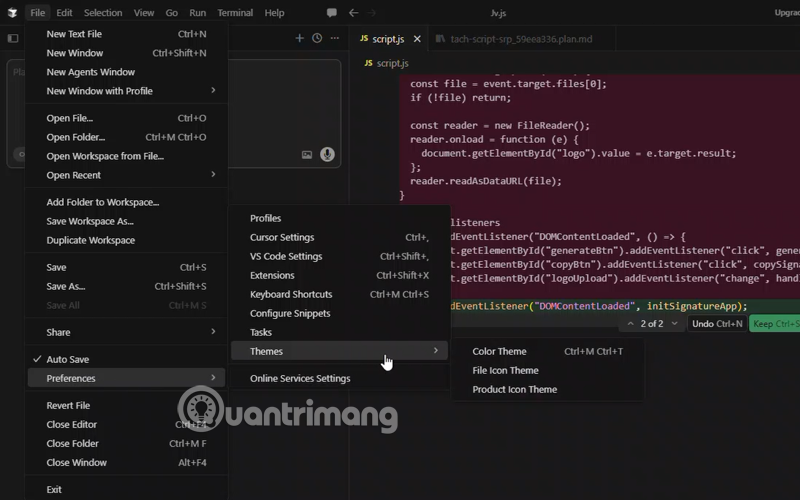Open the Run menu
Screen dimensions: 800x500
pos(197,13)
